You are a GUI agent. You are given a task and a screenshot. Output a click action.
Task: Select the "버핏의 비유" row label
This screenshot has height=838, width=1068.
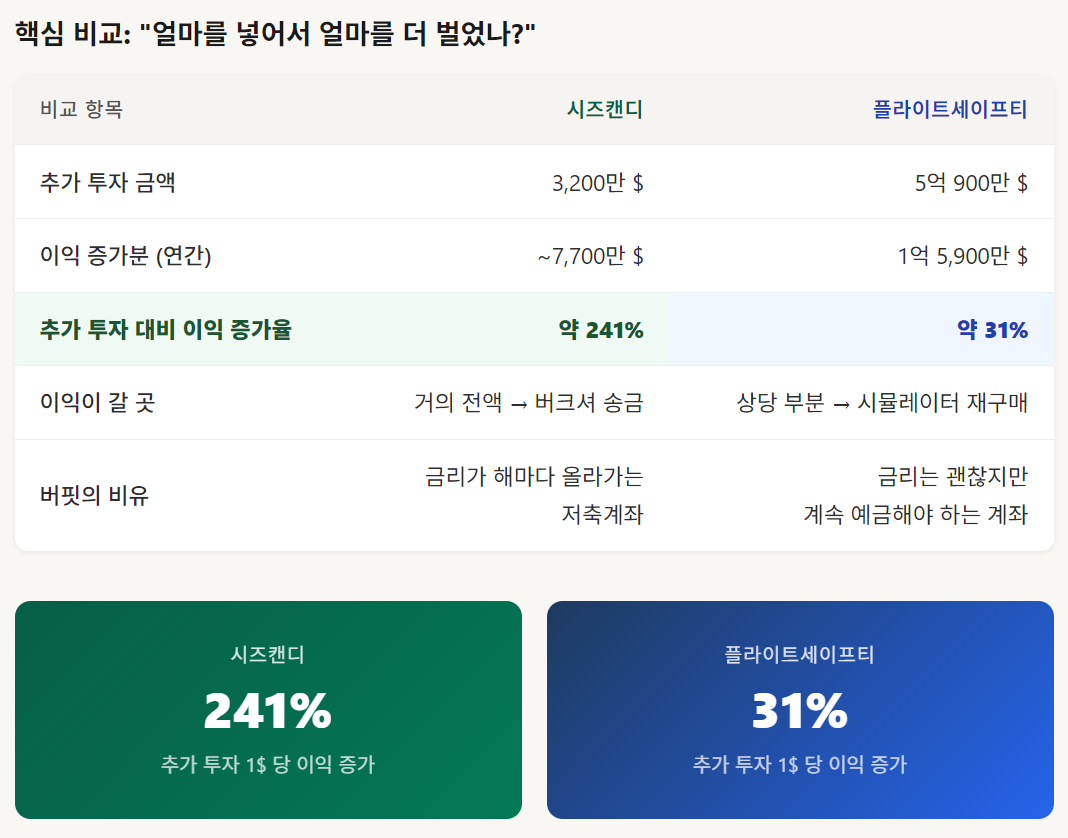[x=94, y=495]
